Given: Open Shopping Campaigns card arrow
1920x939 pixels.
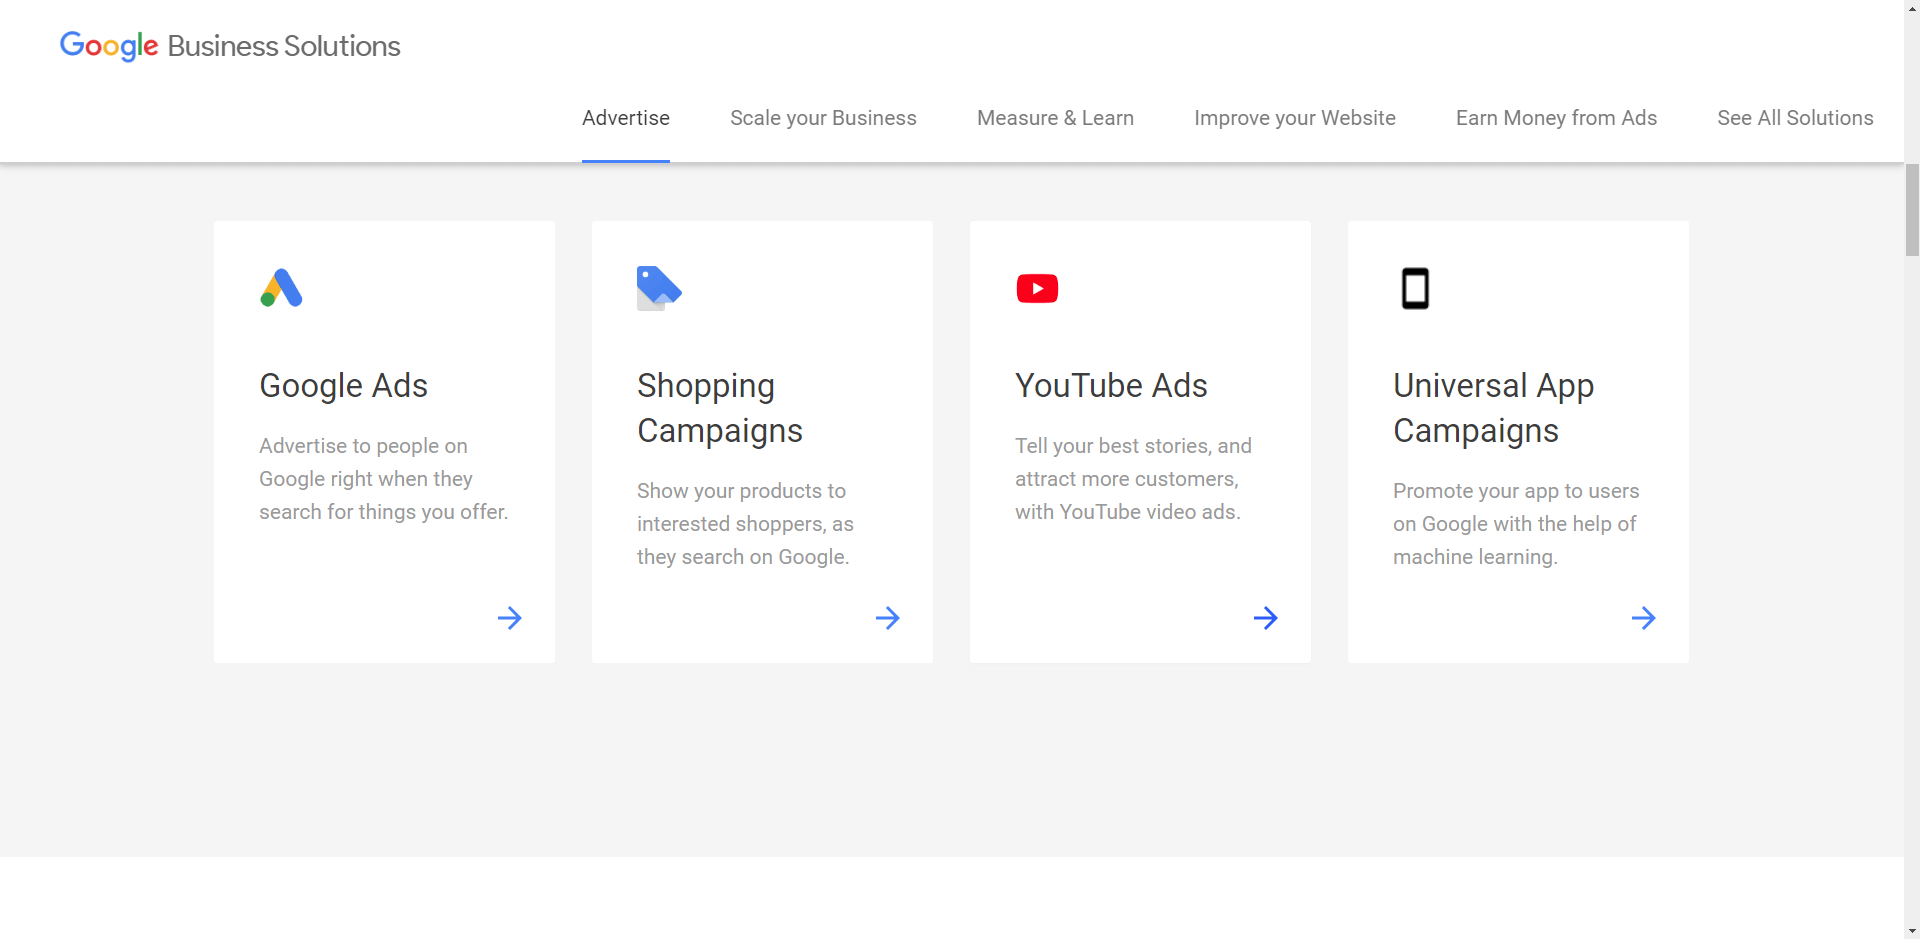Looking at the screenshot, I should 888,618.
